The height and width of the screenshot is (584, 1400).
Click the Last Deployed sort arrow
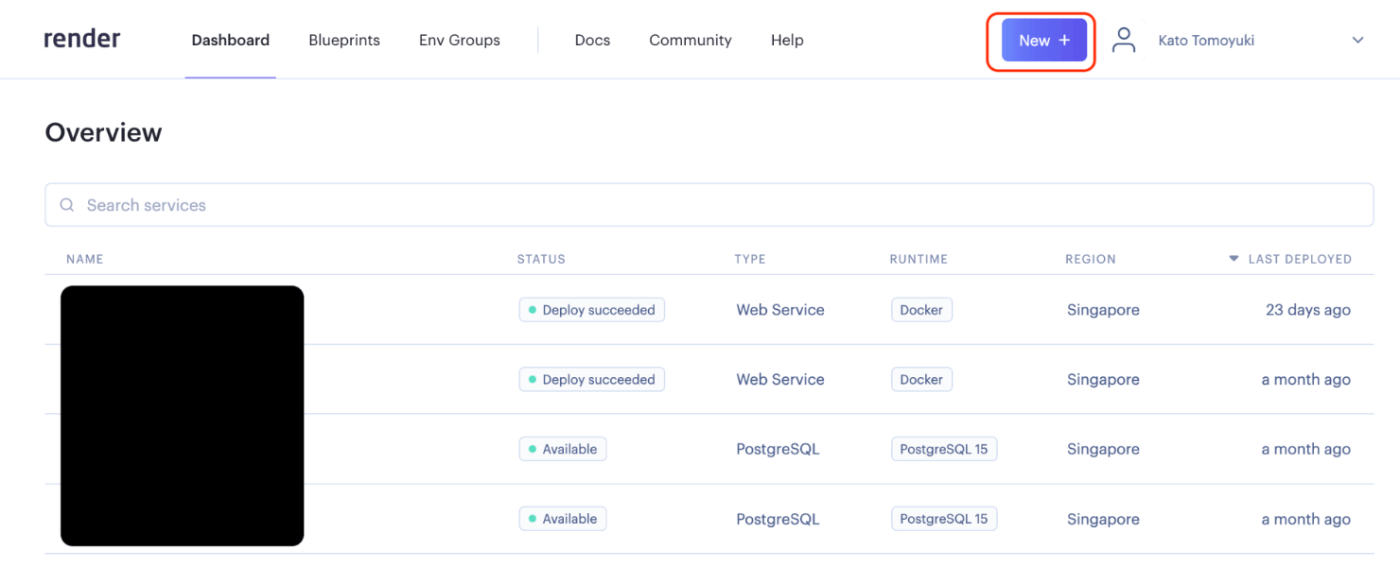click(x=1234, y=259)
